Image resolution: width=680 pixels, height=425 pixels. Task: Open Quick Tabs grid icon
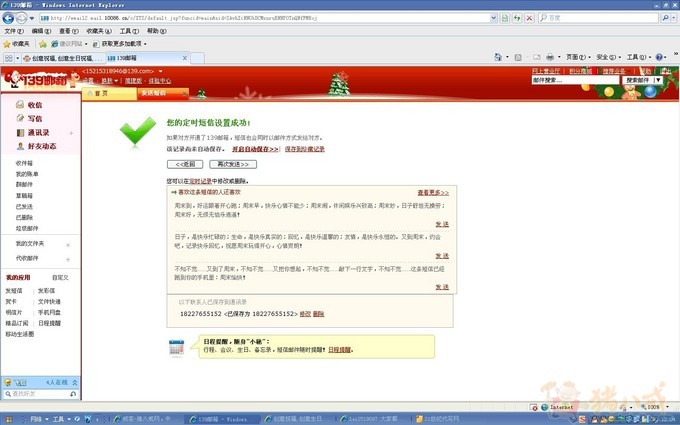[9, 58]
